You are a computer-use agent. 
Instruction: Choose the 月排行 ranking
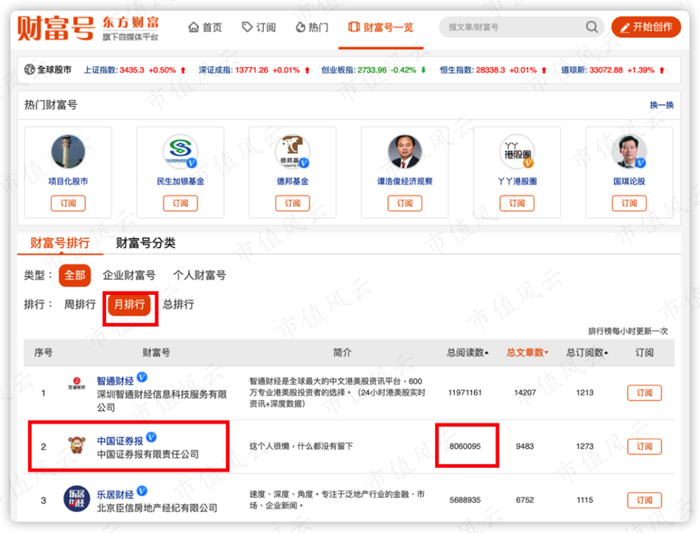(x=129, y=304)
